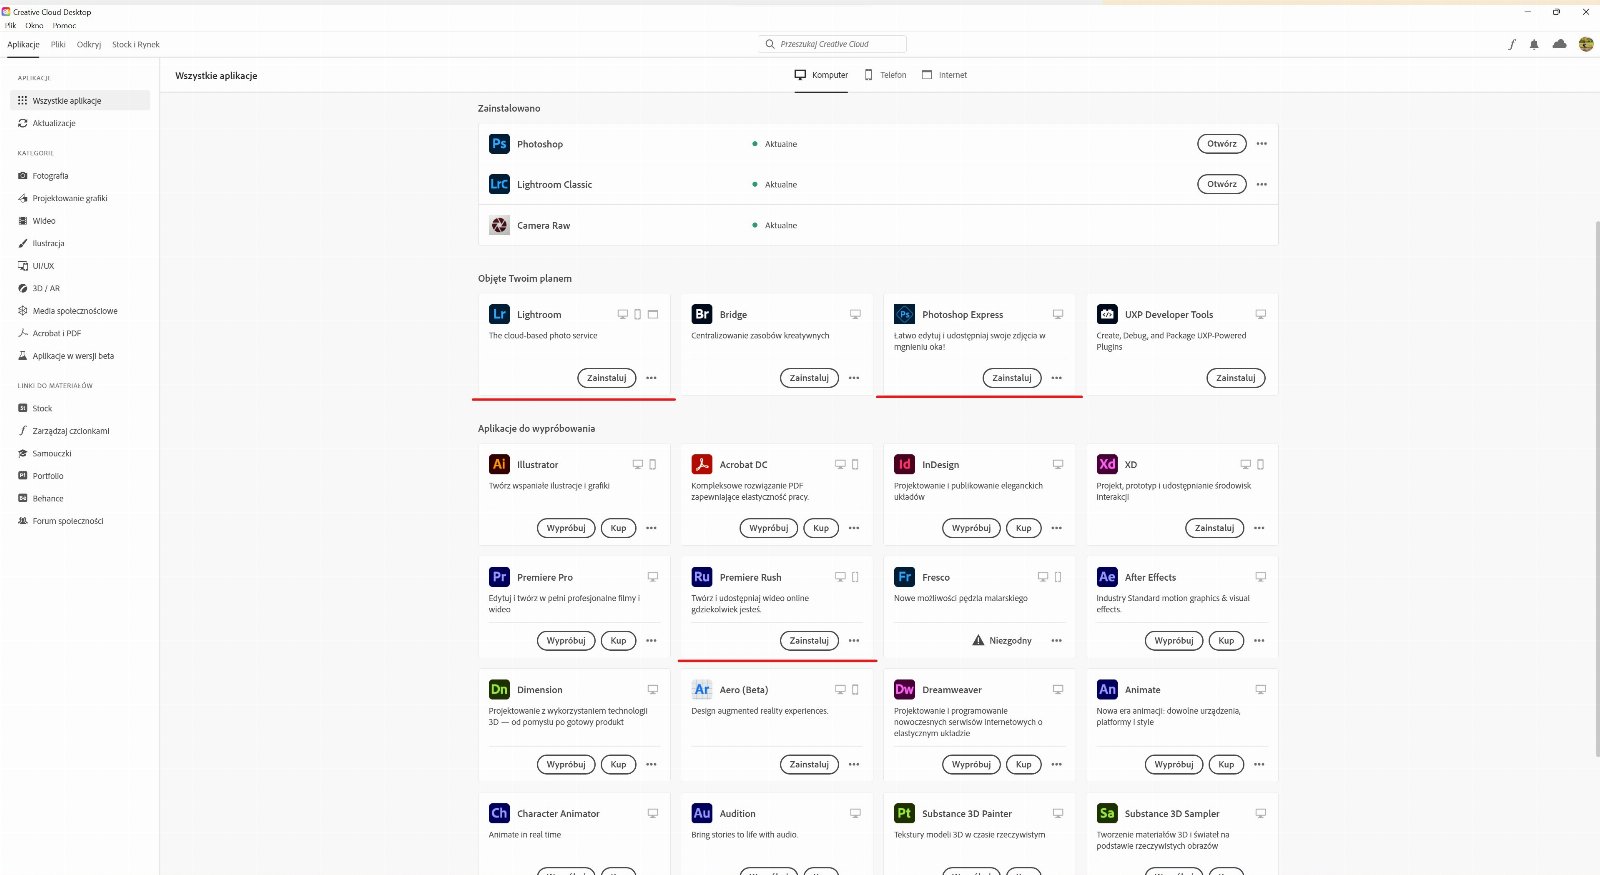This screenshot has width=1600, height=875.
Task: Click the Bridge Br icon
Action: click(702, 314)
